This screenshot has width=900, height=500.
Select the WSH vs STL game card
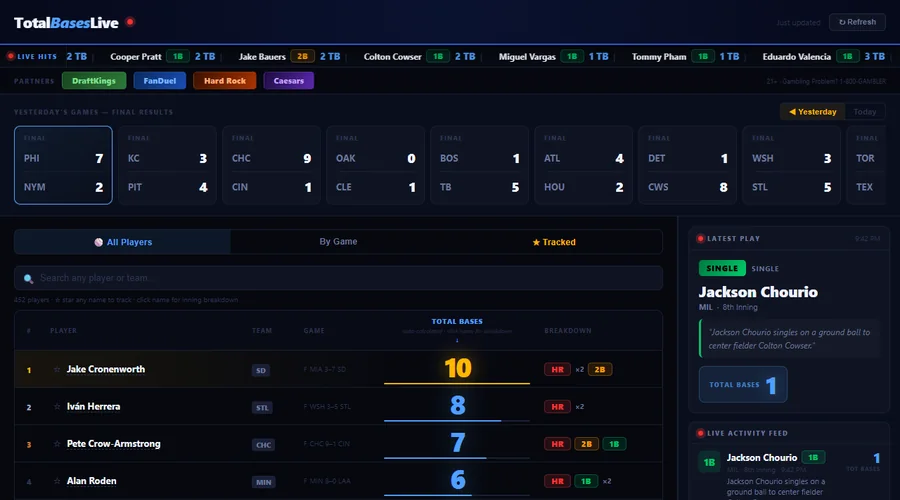[792, 165]
